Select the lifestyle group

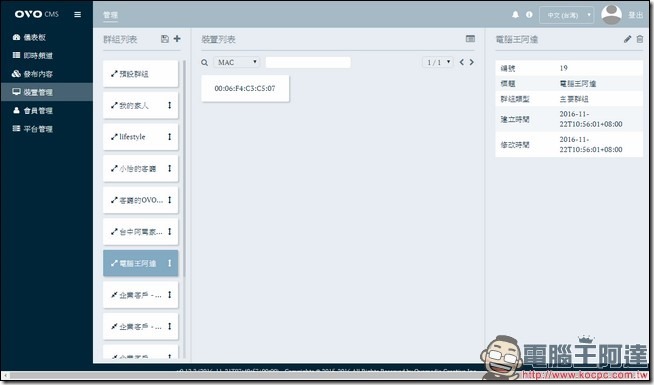tap(141, 137)
